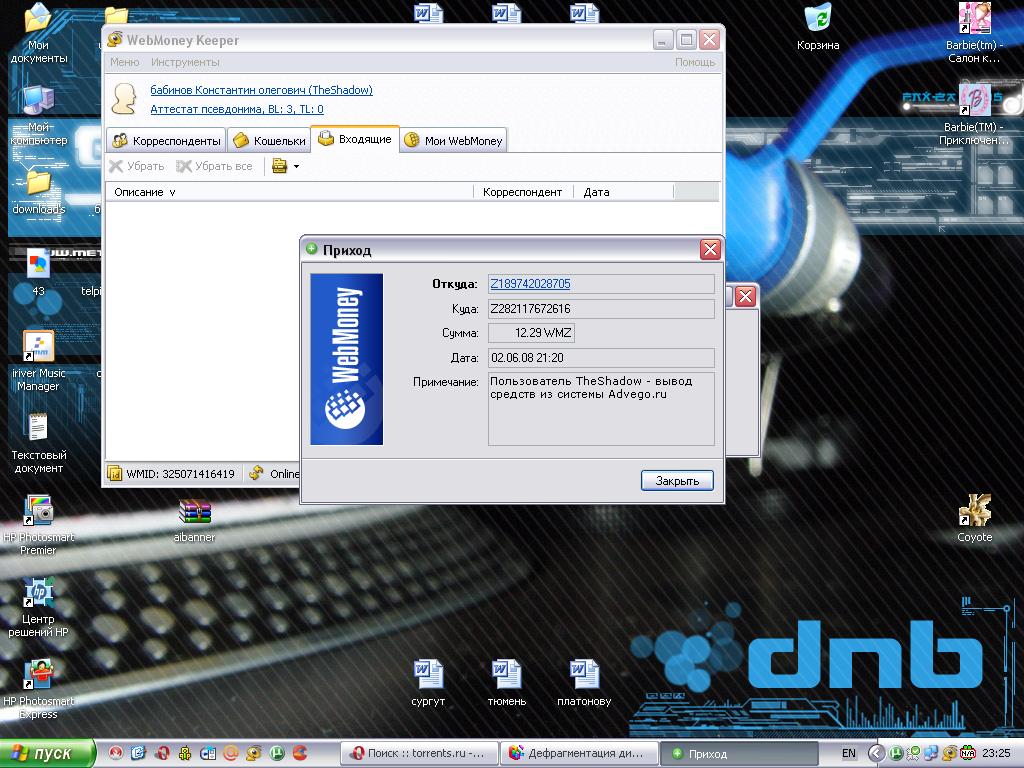1024x768 pixels.
Task: Open the Мои документы desktop icon
Action: 38,33
